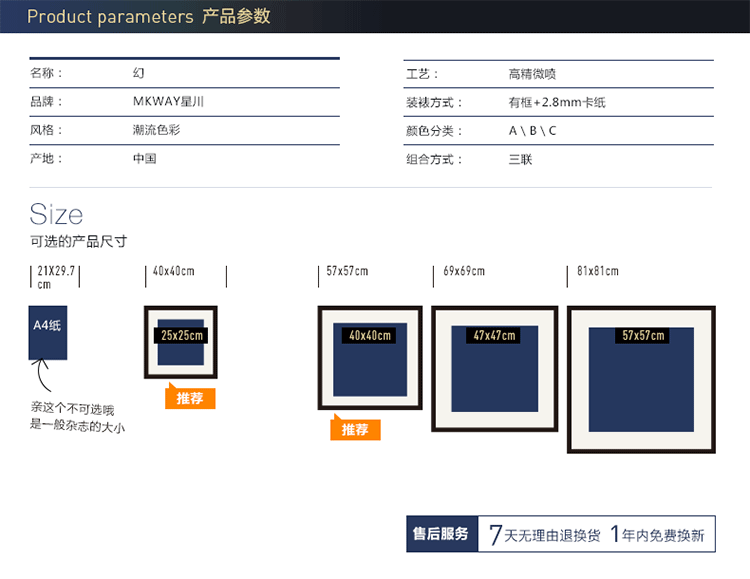Click the orange 推荐 badge under 57x57cm frame
Screen dimensions: 750x579
[355, 429]
